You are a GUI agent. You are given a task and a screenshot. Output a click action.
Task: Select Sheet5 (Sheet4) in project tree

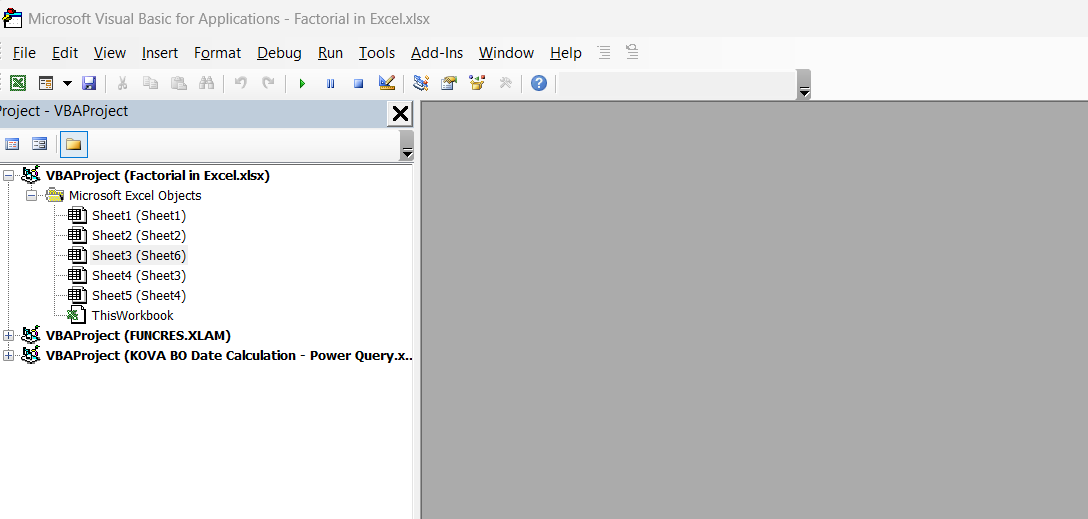[x=139, y=296]
